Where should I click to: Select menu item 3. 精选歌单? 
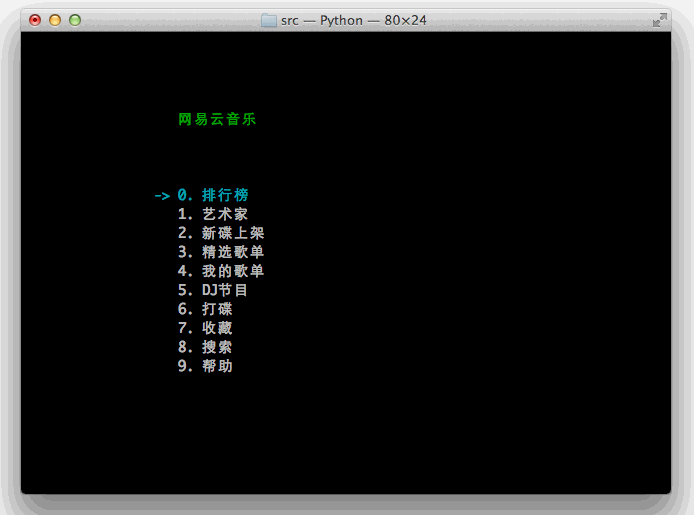(x=221, y=252)
